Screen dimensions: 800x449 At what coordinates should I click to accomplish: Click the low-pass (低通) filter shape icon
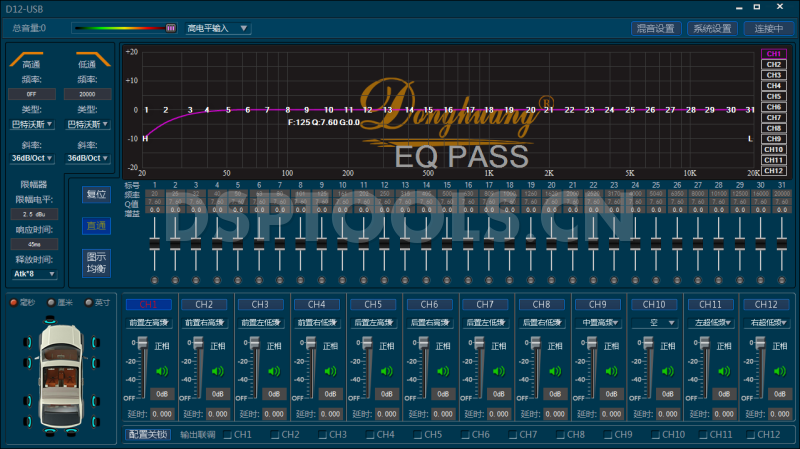[85, 63]
